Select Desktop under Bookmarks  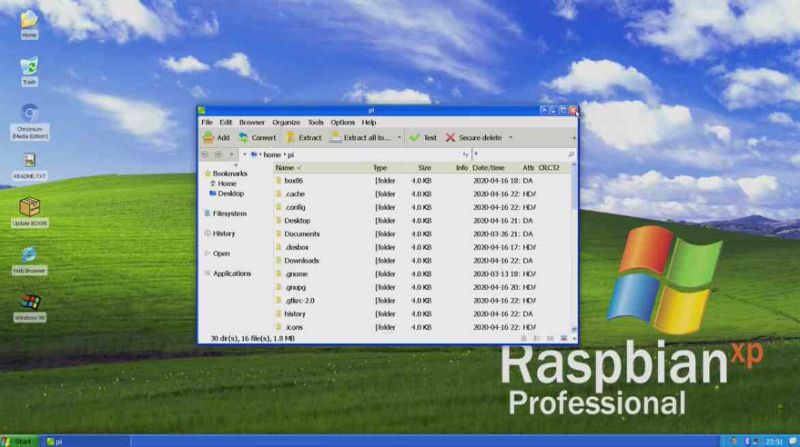coord(227,194)
